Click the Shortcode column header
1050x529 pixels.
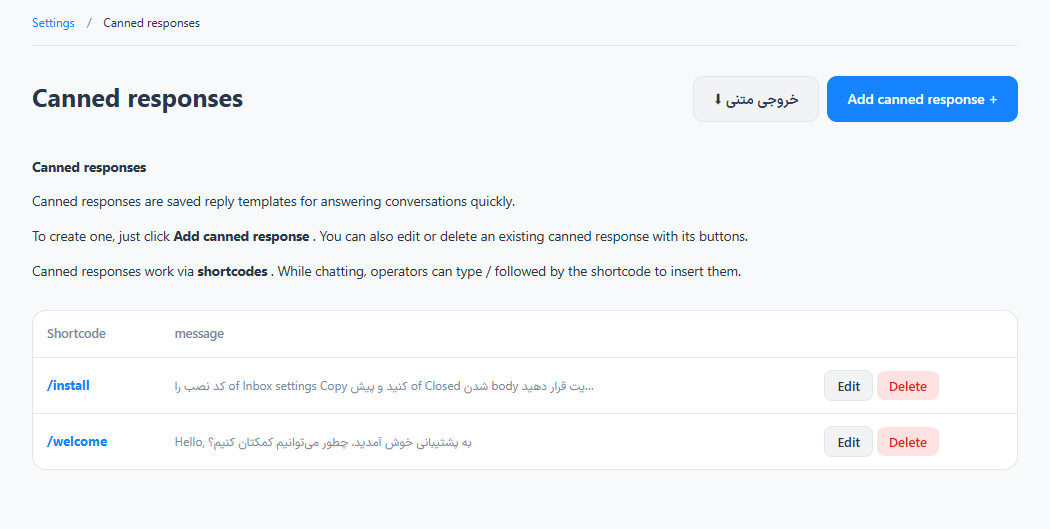[76, 333]
